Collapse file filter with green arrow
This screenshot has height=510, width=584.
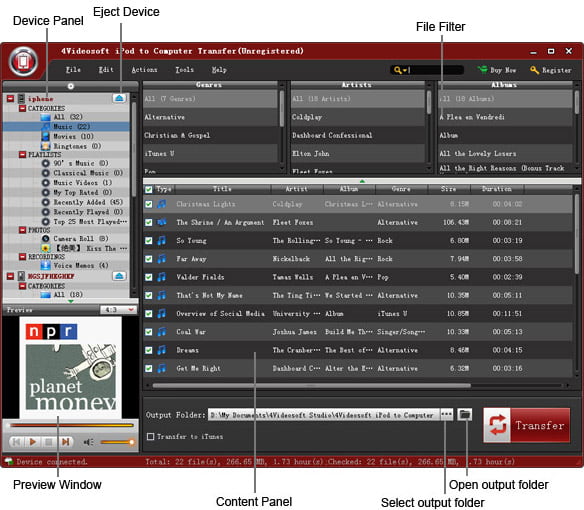tap(362, 181)
